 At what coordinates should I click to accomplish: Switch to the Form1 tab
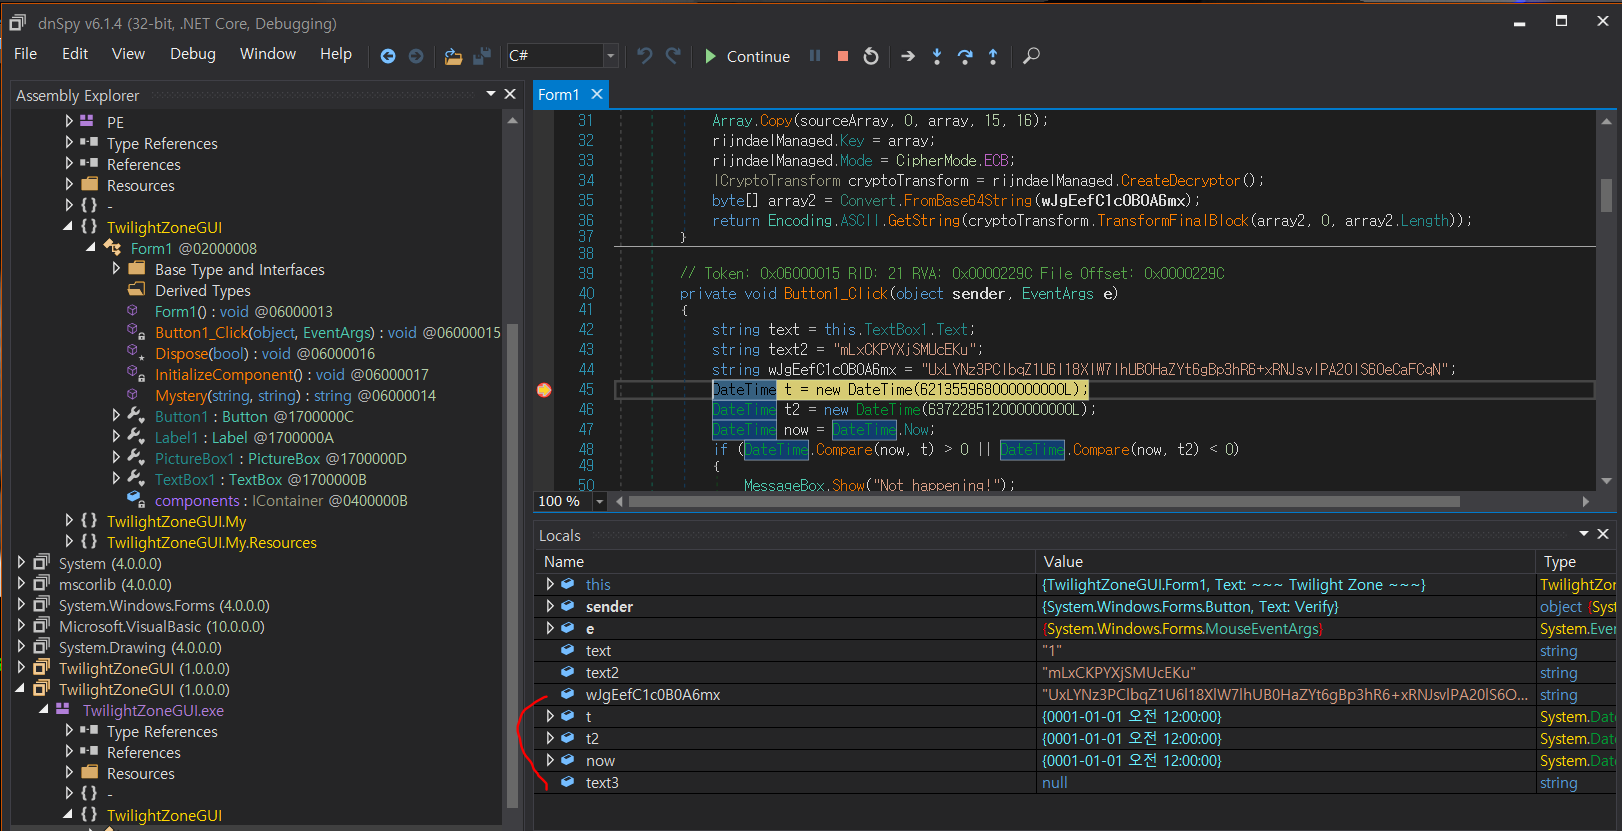click(558, 95)
